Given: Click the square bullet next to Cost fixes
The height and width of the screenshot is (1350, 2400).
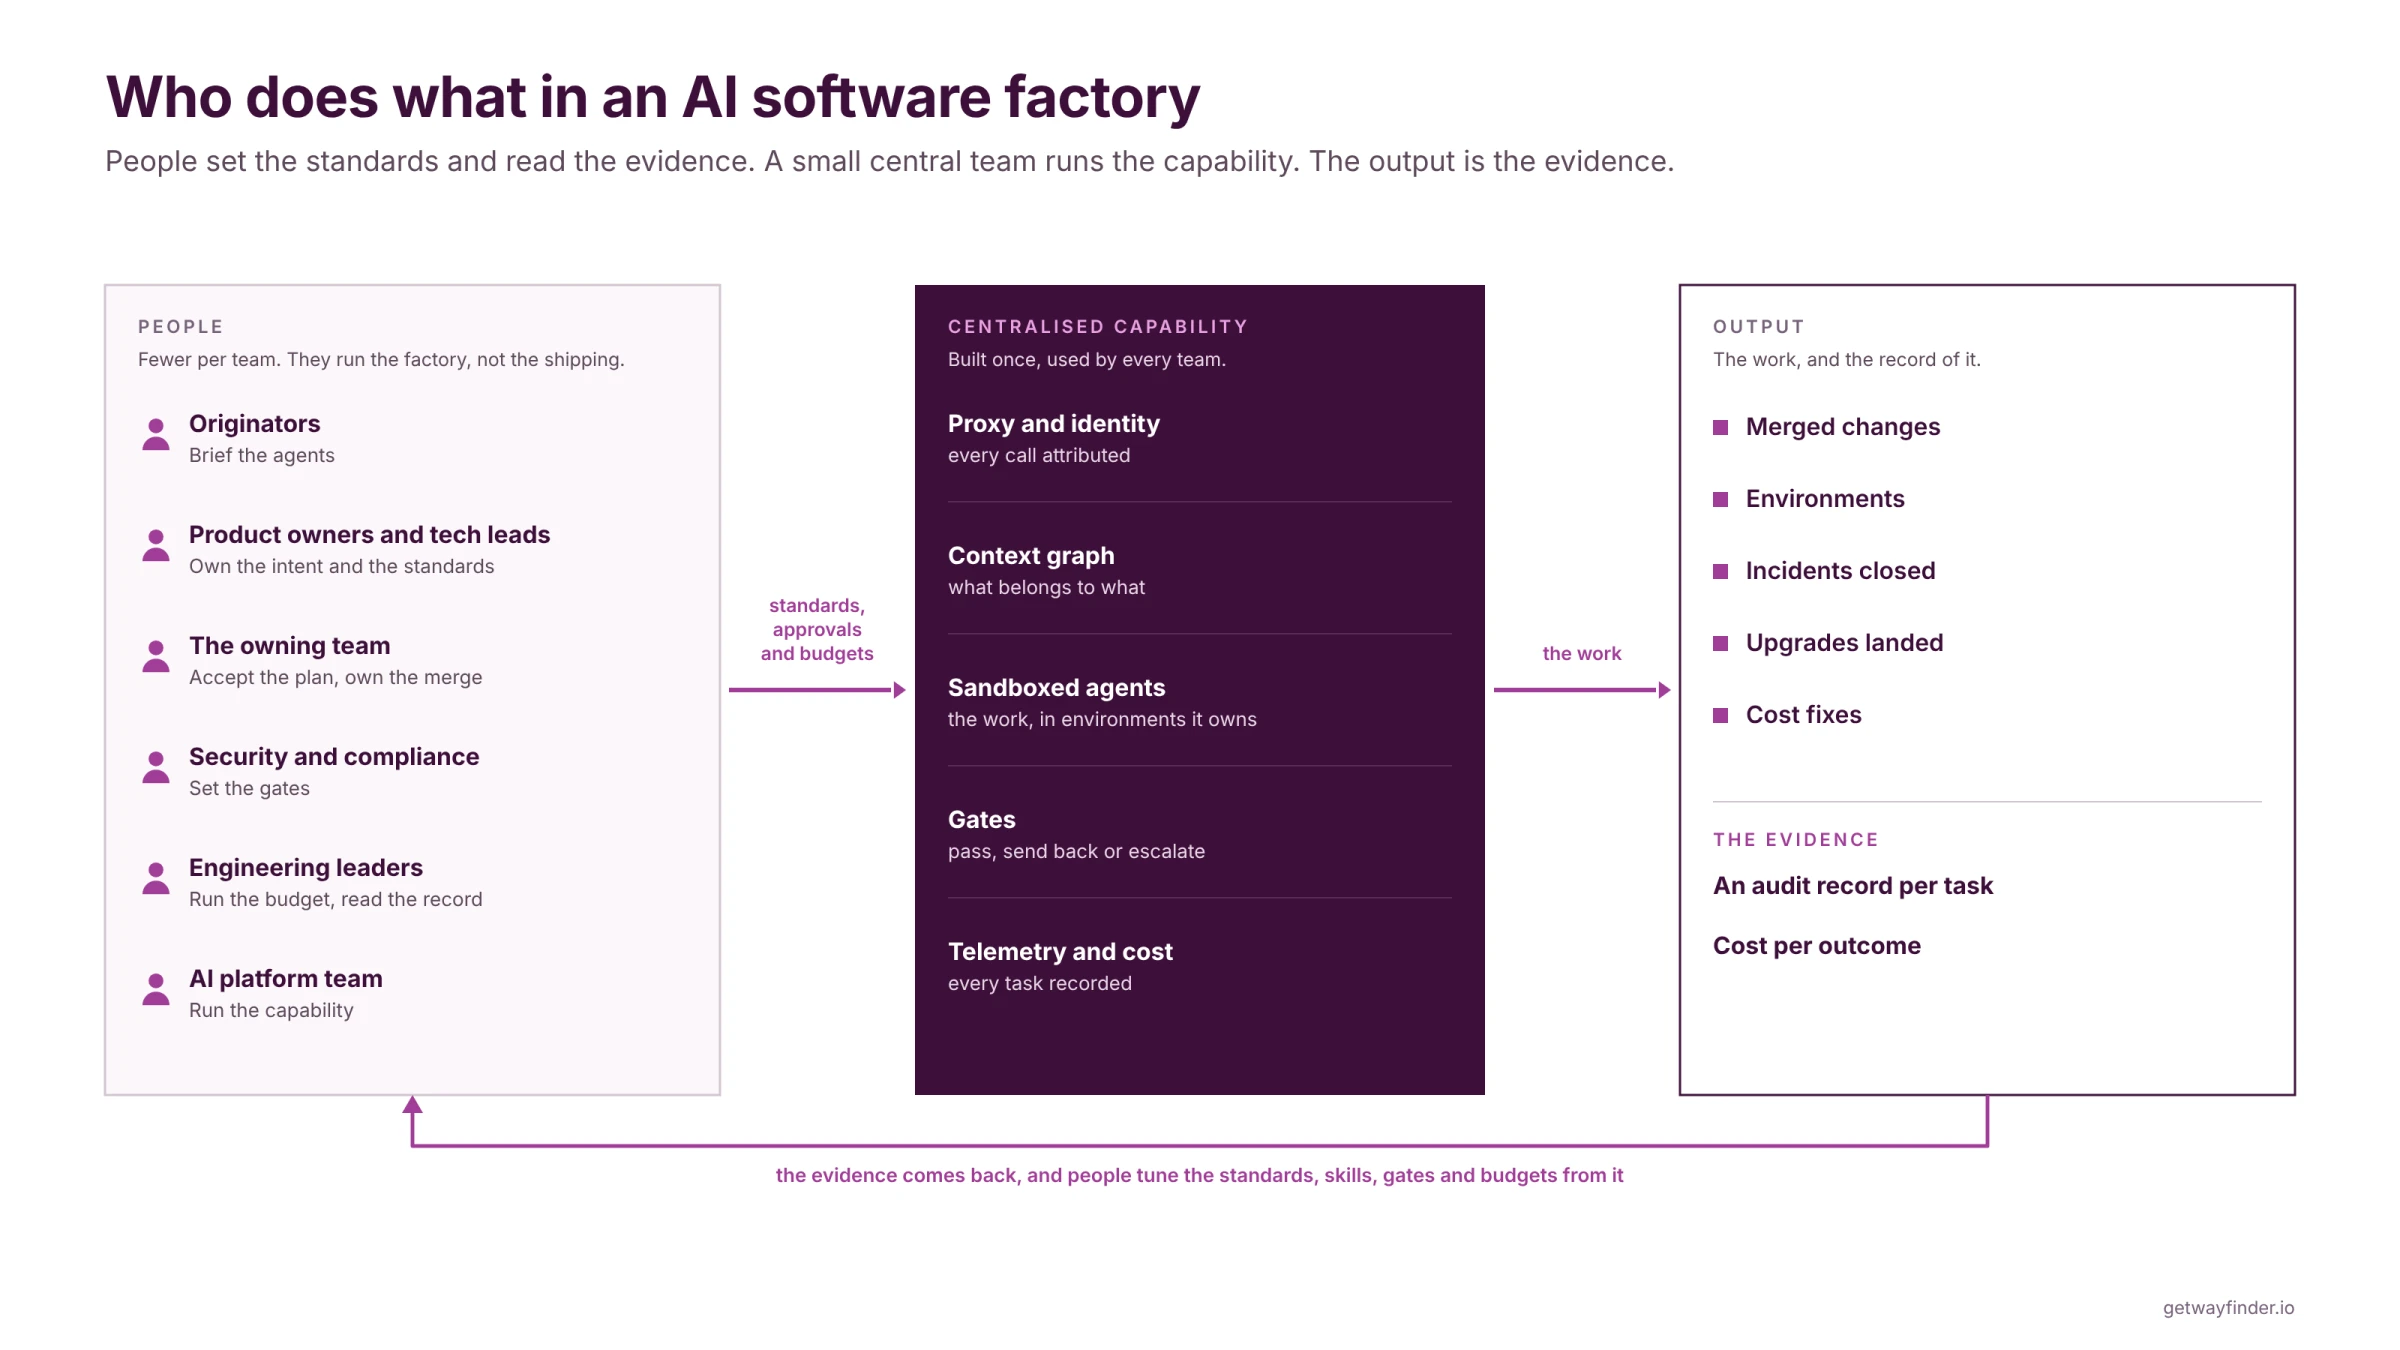Looking at the screenshot, I should click(x=1721, y=716).
